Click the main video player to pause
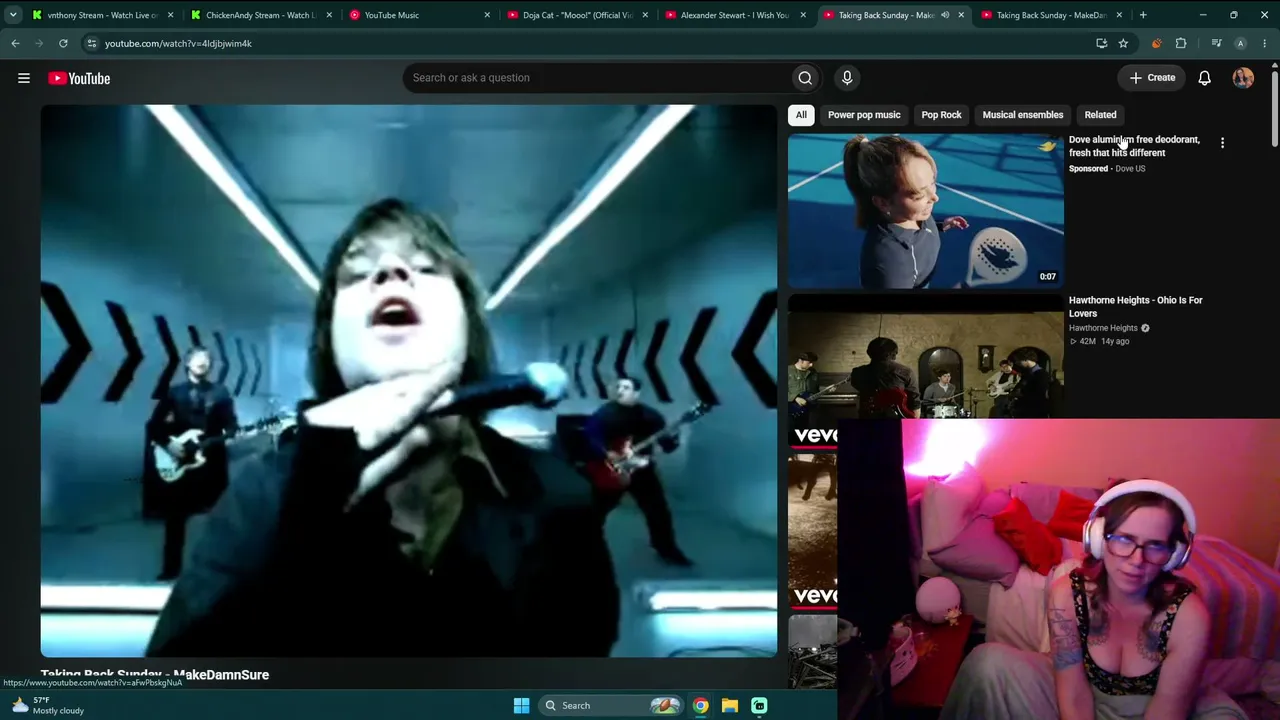 tap(409, 381)
